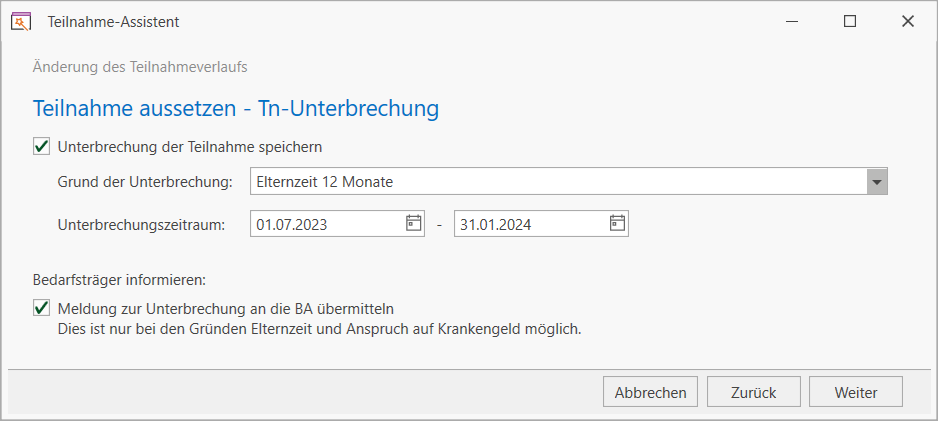Go back with the Zurück button
The height and width of the screenshot is (421, 938).
tap(754, 392)
